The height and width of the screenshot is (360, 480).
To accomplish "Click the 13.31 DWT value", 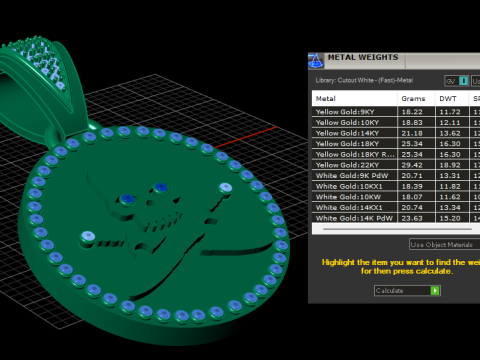I will [450, 176].
